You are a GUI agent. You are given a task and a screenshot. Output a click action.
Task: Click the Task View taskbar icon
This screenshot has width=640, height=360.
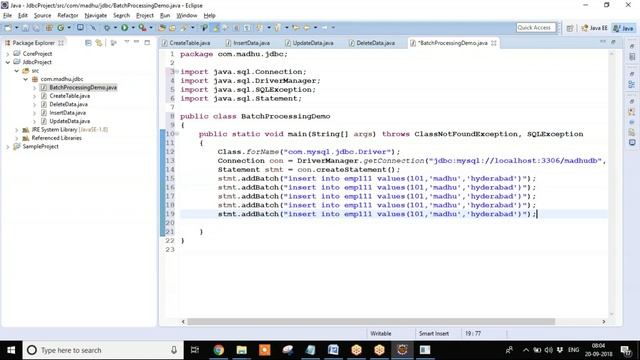coord(195,350)
